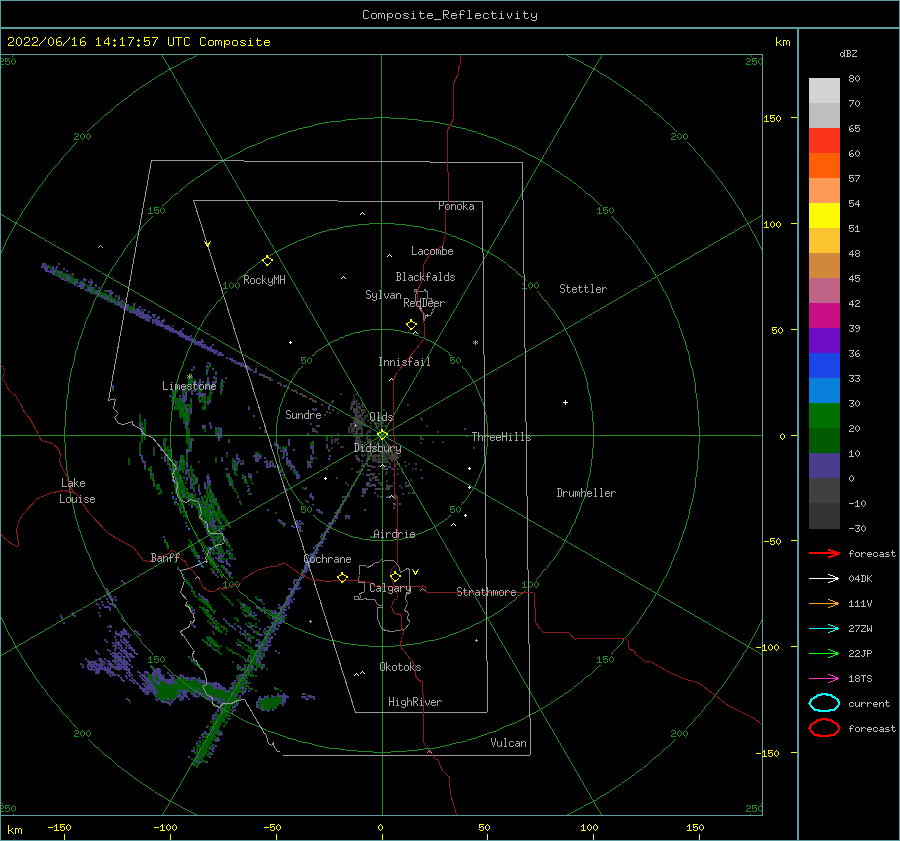Screen dimensions: 900x841
Task: Click the slate-purple 0-10 dBZ swatch
Action: pos(824,466)
